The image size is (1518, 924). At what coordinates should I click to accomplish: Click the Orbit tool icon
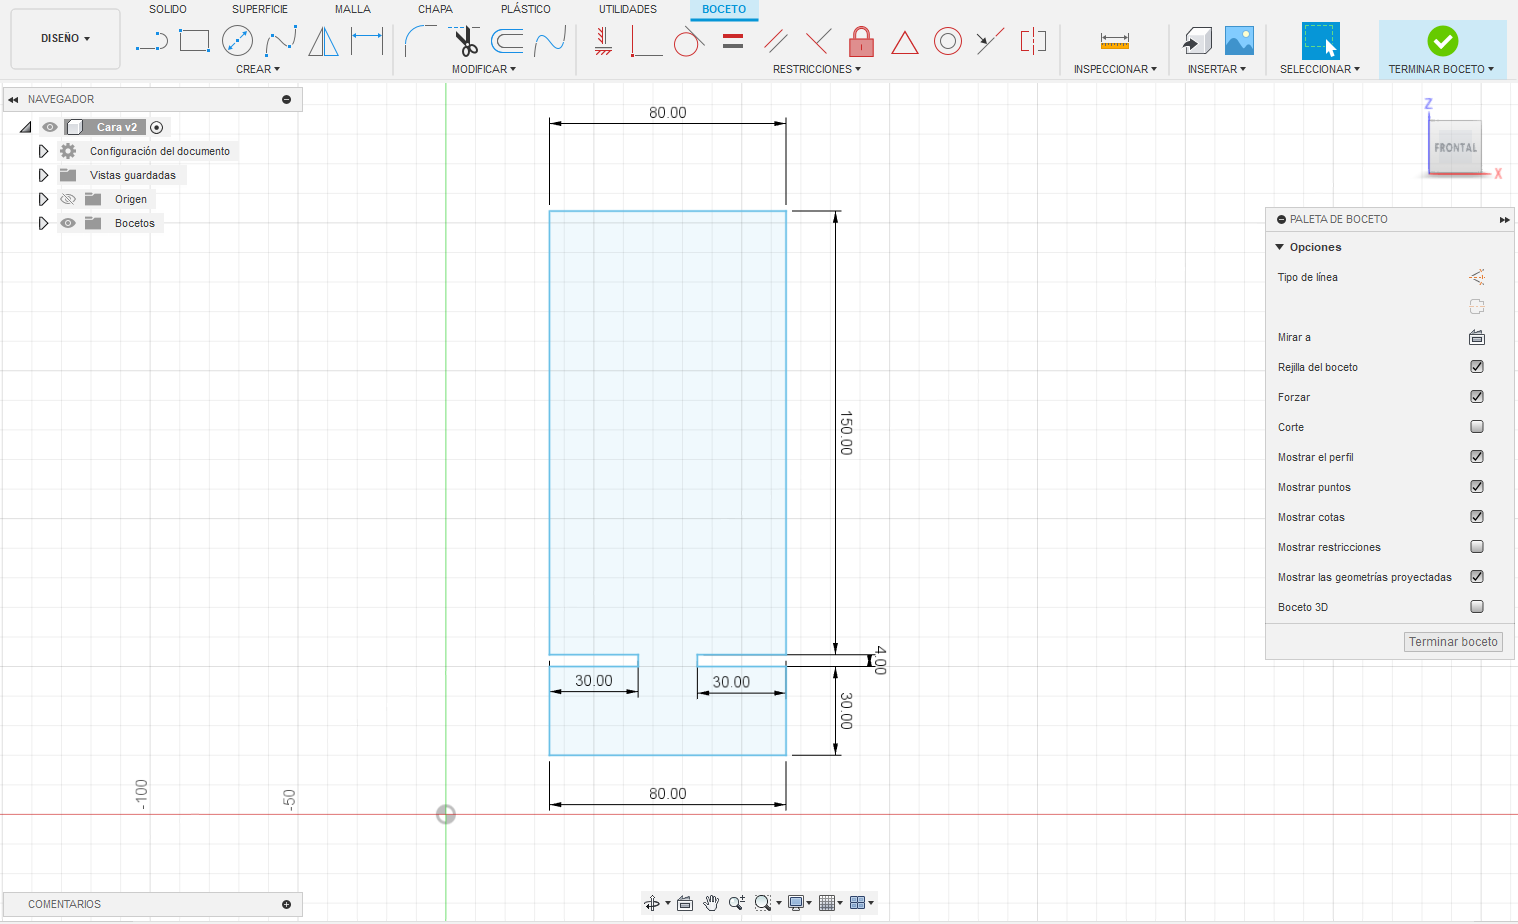tap(652, 903)
